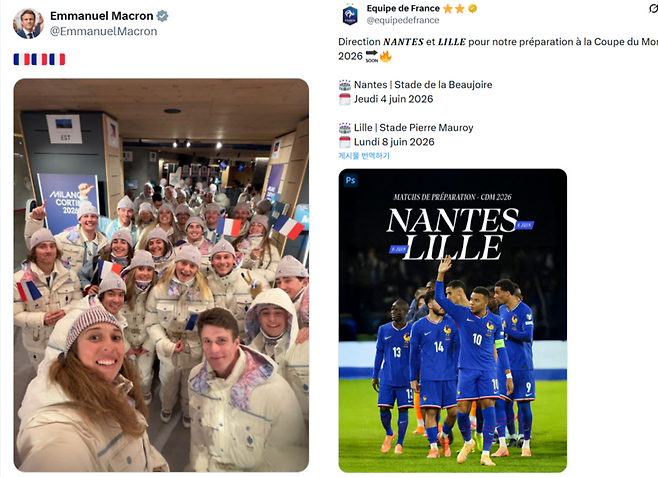The image size is (658, 477).
Task: Open the @EmmanuelMacron handle link
Action: click(x=104, y=31)
